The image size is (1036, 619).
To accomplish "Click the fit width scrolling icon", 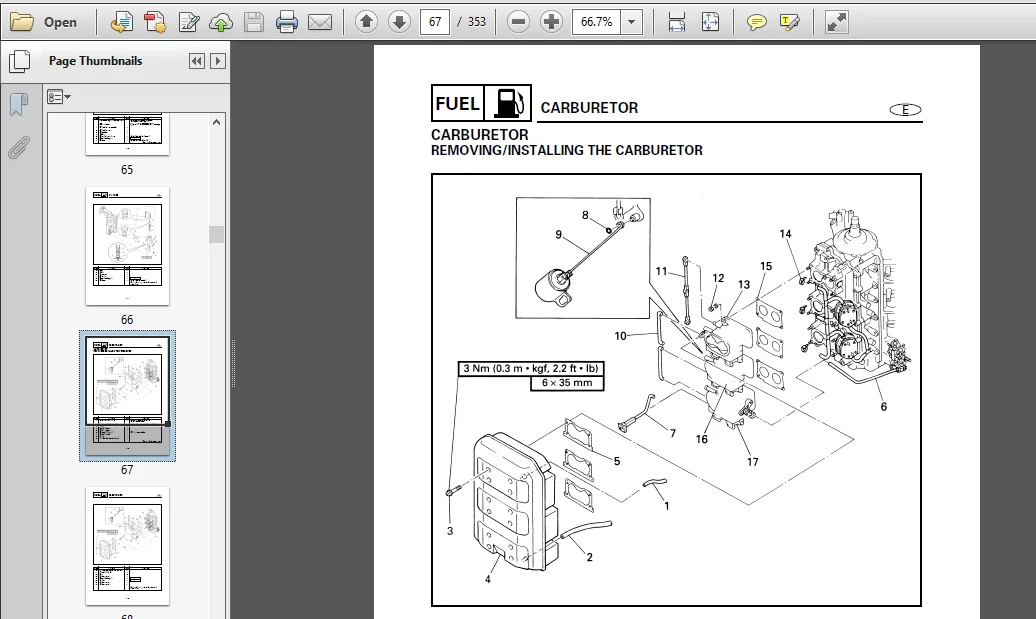I will tap(677, 22).
